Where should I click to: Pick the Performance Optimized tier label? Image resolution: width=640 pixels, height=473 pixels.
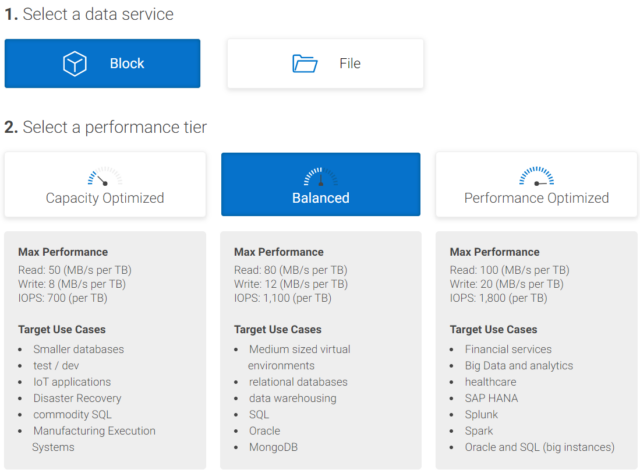pos(536,198)
